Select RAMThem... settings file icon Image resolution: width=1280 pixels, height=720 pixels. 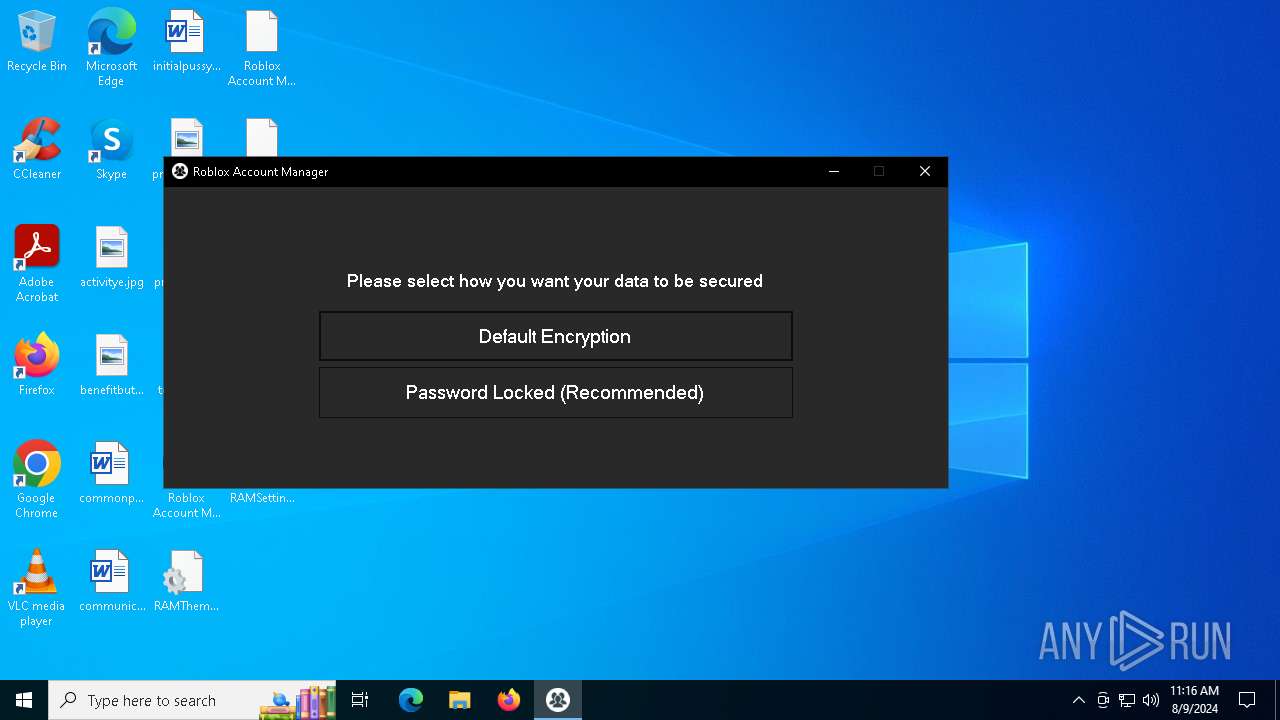[x=186, y=581]
